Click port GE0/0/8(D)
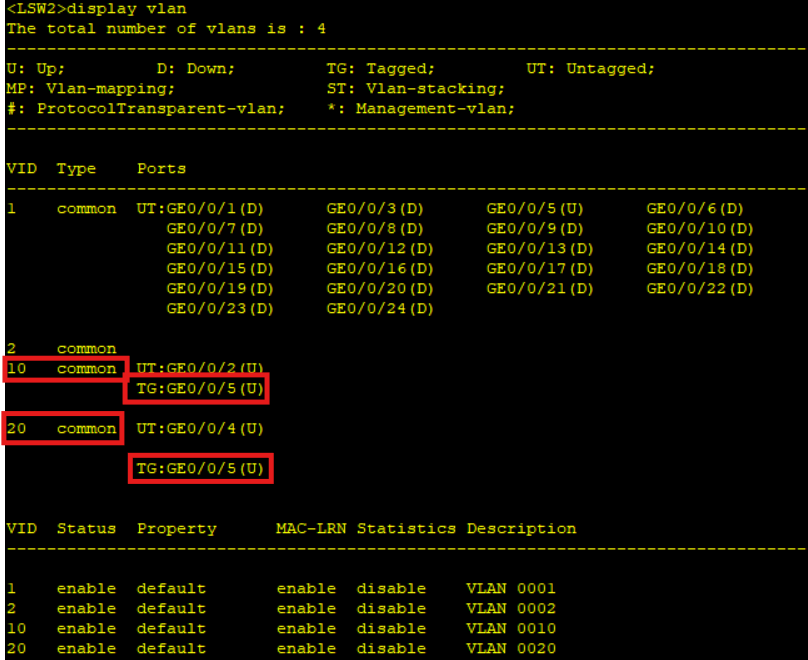Screen dimensions: 808x660 pos(375,229)
